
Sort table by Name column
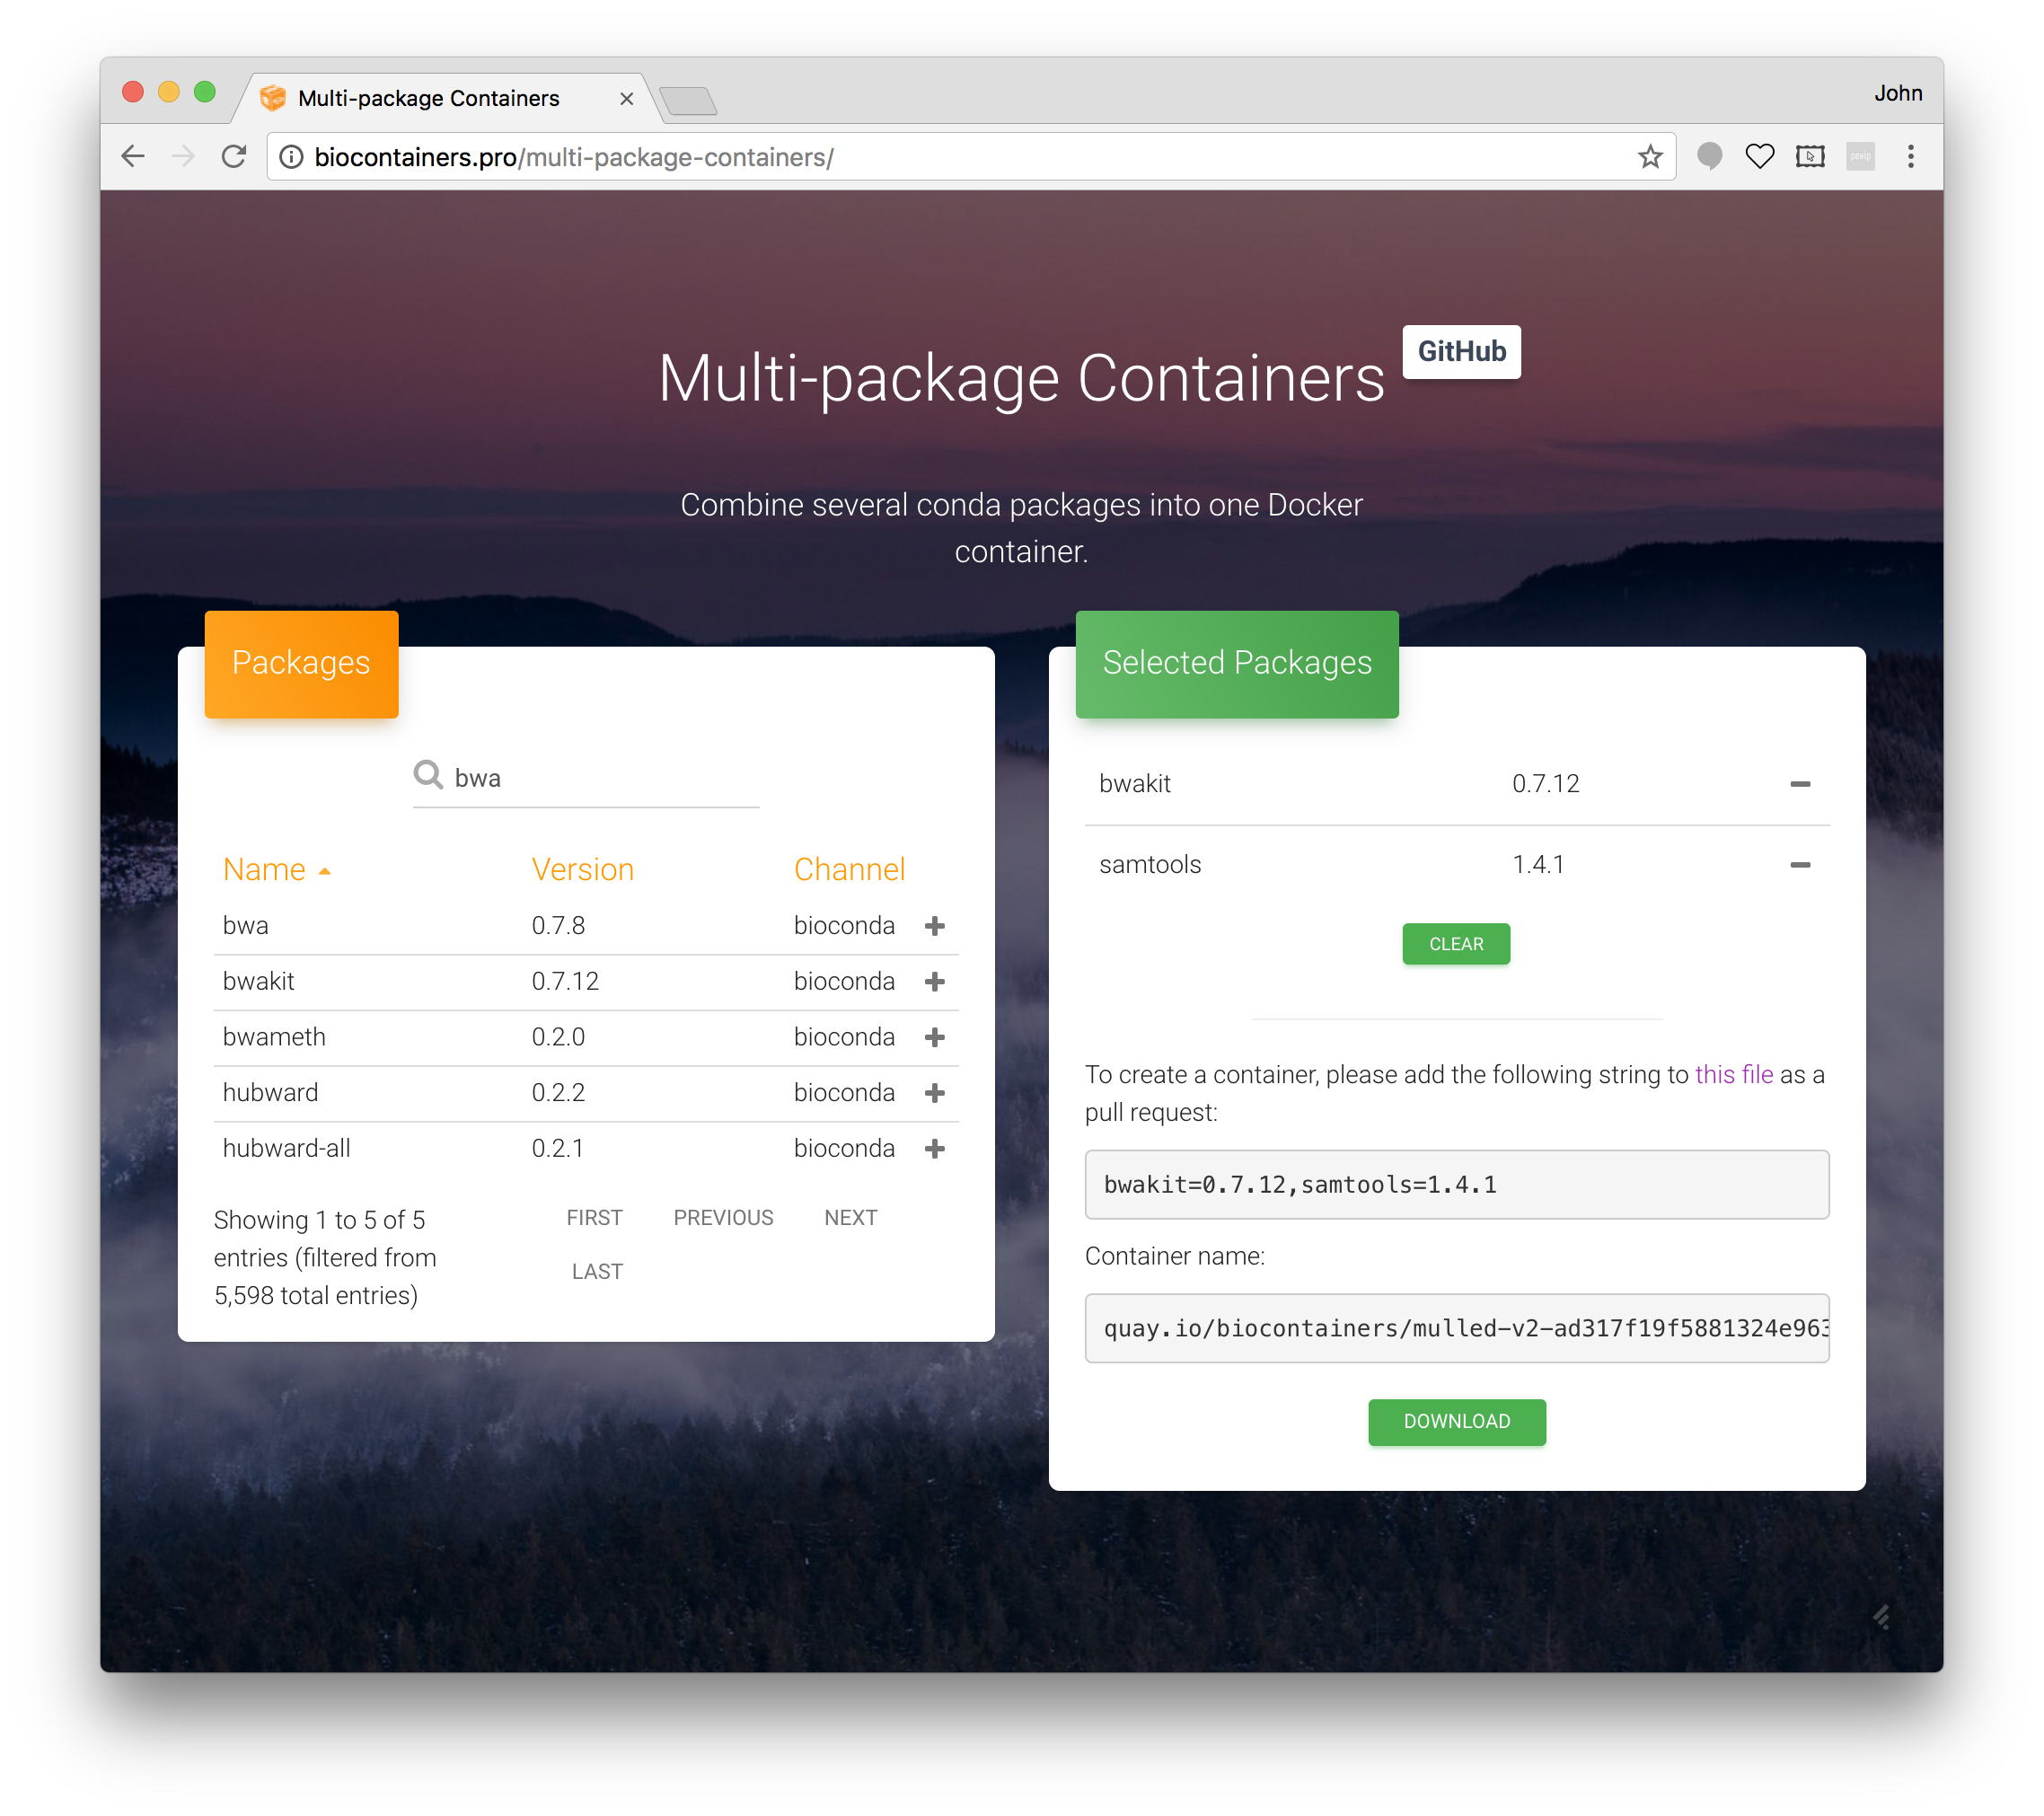(x=277, y=869)
